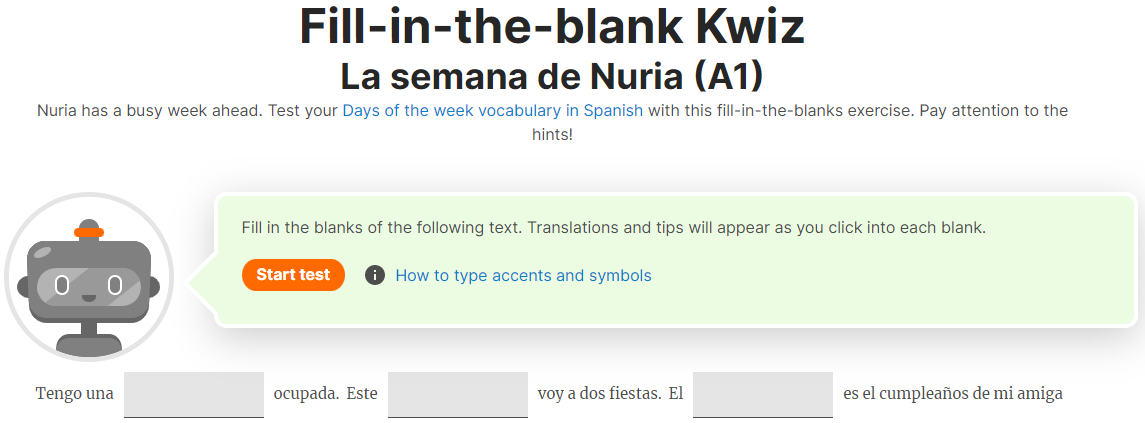The width and height of the screenshot is (1145, 423).
Task: Open How to type accents and symbols
Action: [x=524, y=275]
